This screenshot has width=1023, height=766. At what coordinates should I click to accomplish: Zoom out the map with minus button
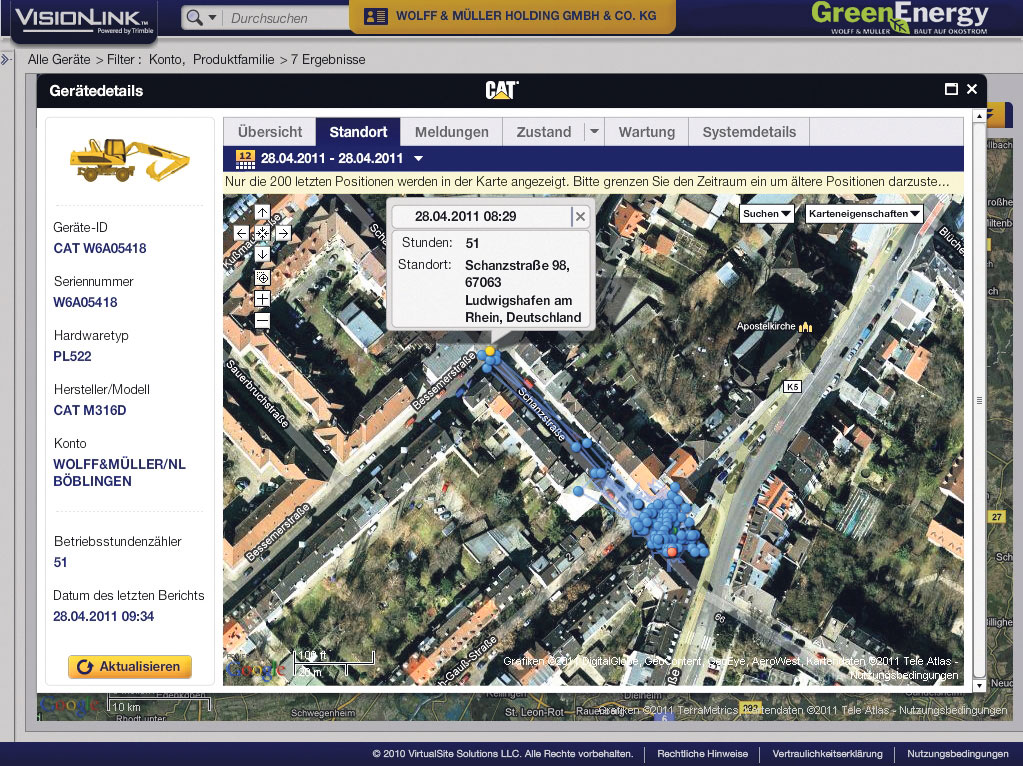tap(262, 320)
